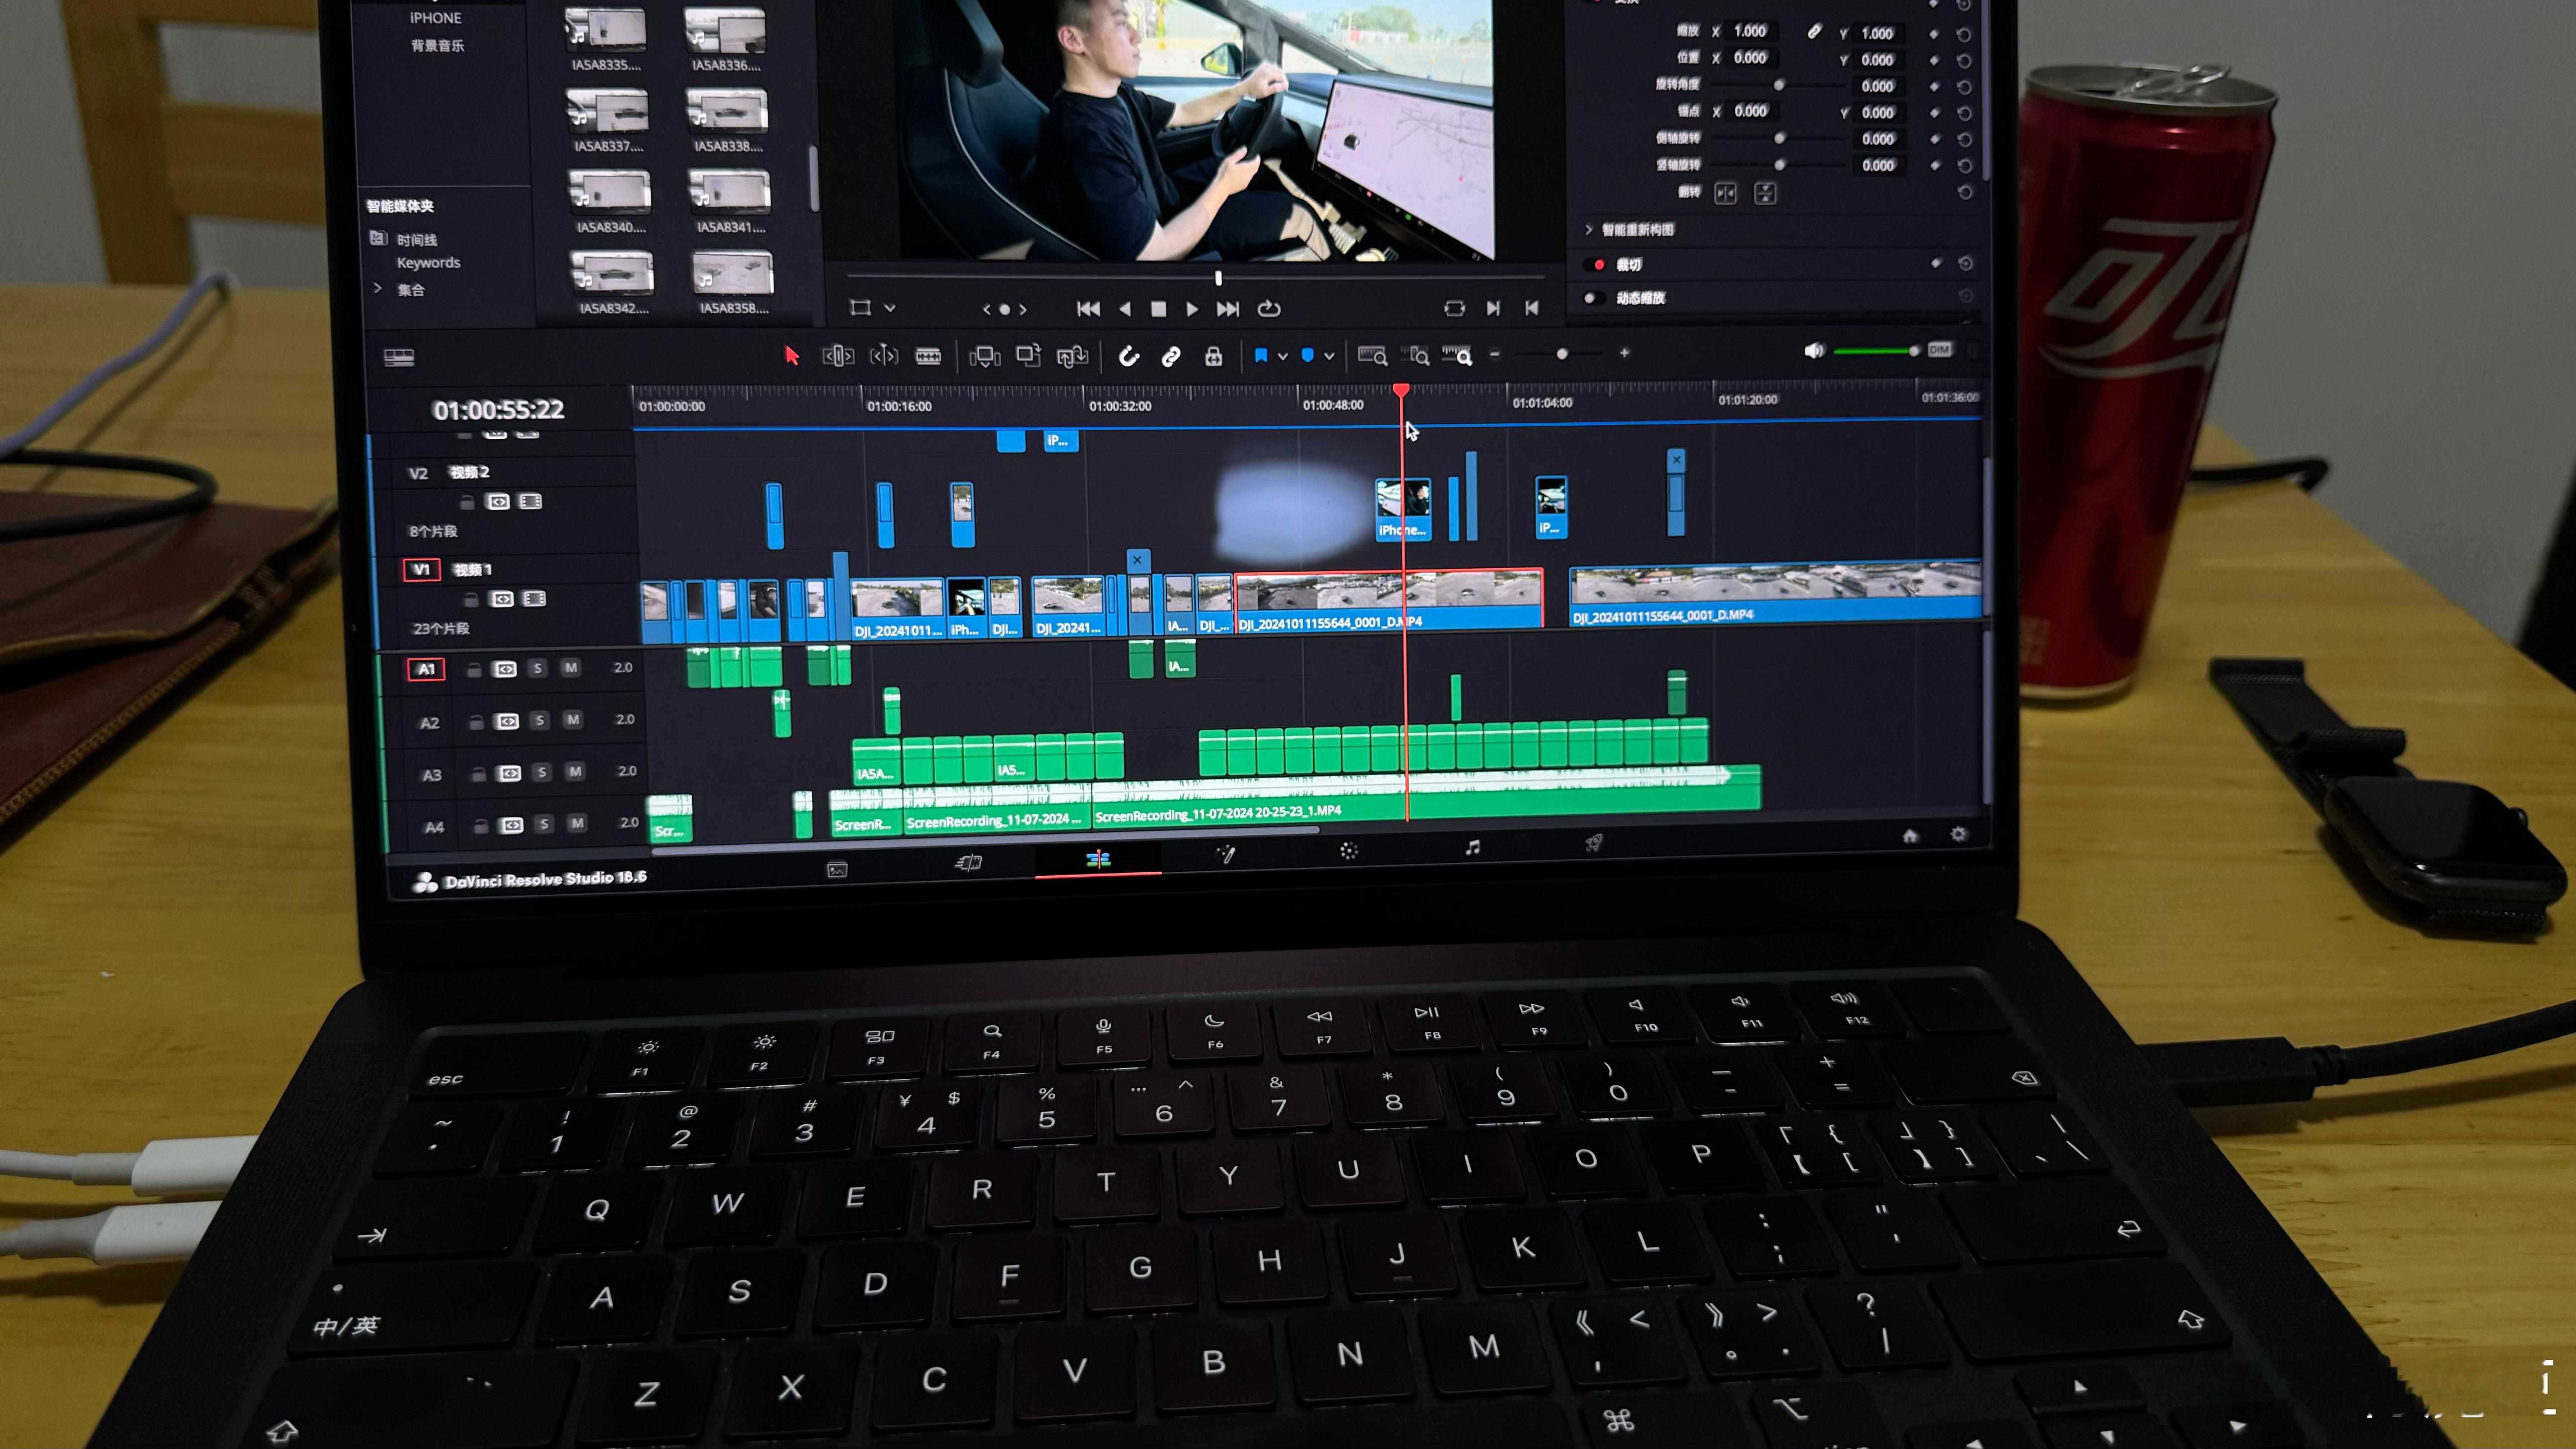Go to first frame in viewer
Viewport: 2576px width, 1449px height.
(x=1088, y=309)
